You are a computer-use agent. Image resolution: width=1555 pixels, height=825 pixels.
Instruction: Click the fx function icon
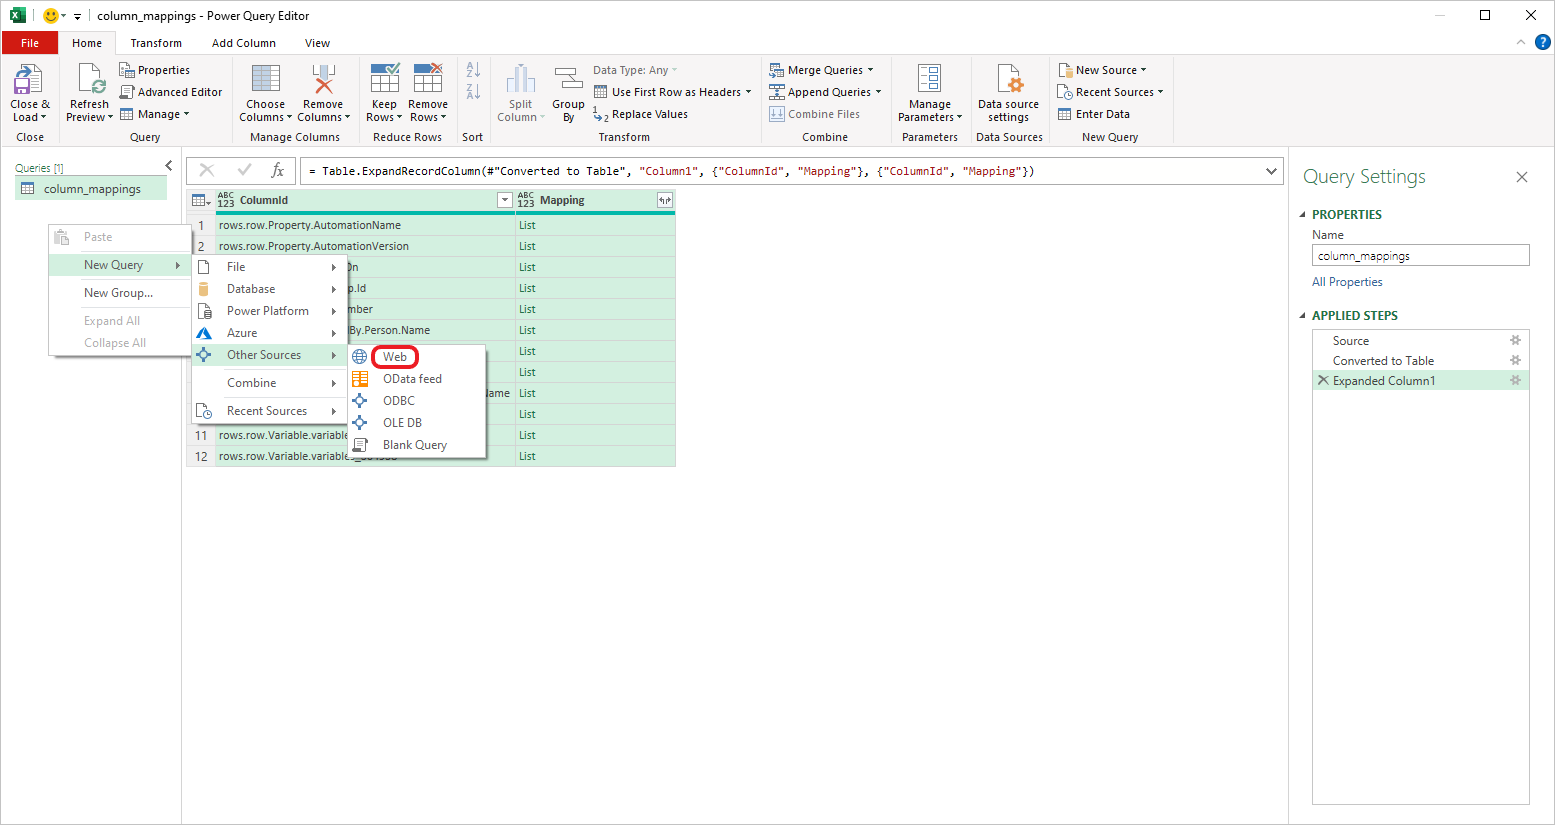(278, 171)
